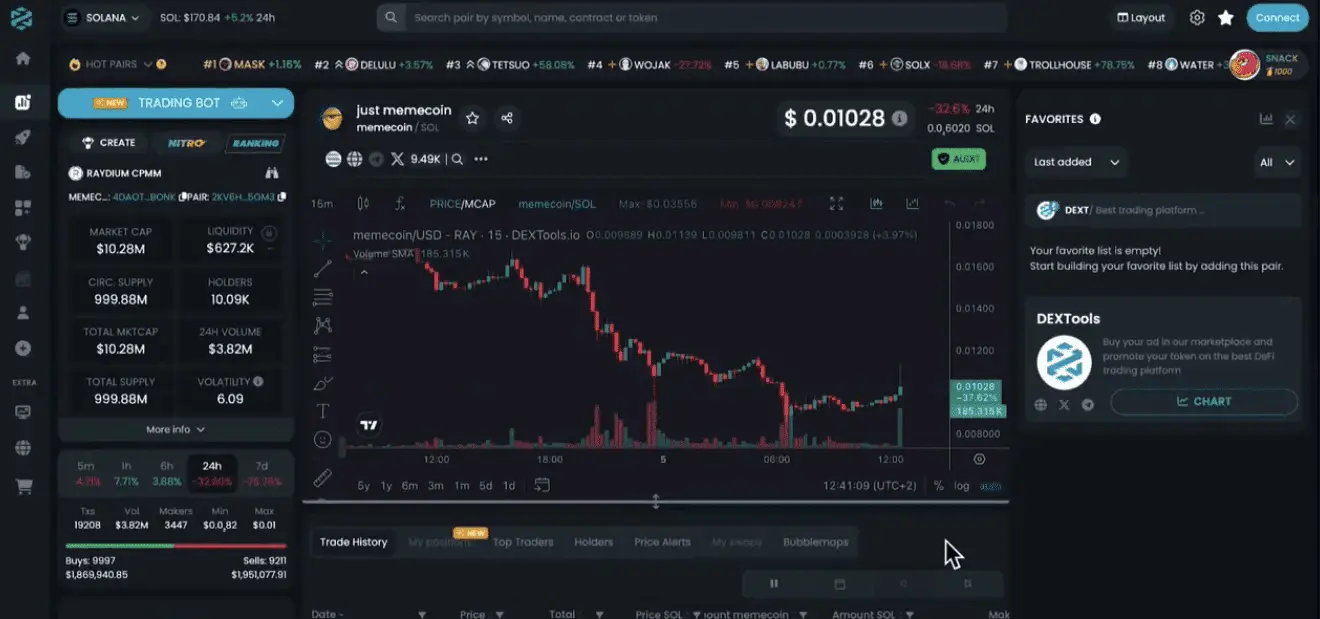Open the trophy icon in sidebar
This screenshot has width=1320, height=619.
click(22, 241)
